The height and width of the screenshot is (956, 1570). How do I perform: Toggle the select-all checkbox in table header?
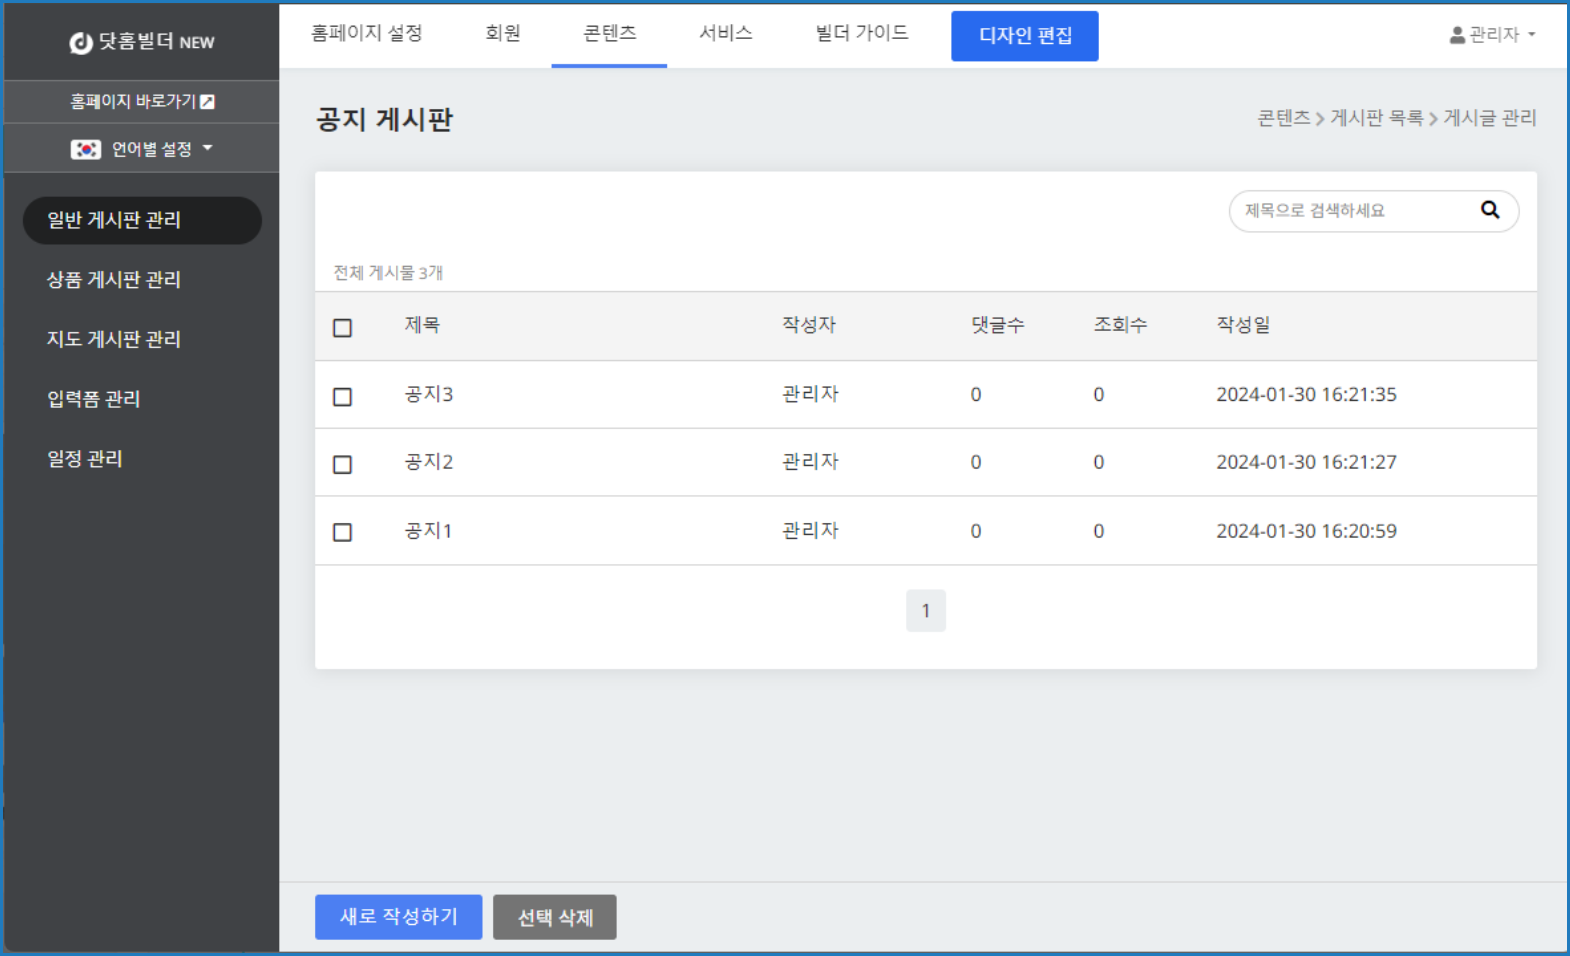[x=342, y=328]
